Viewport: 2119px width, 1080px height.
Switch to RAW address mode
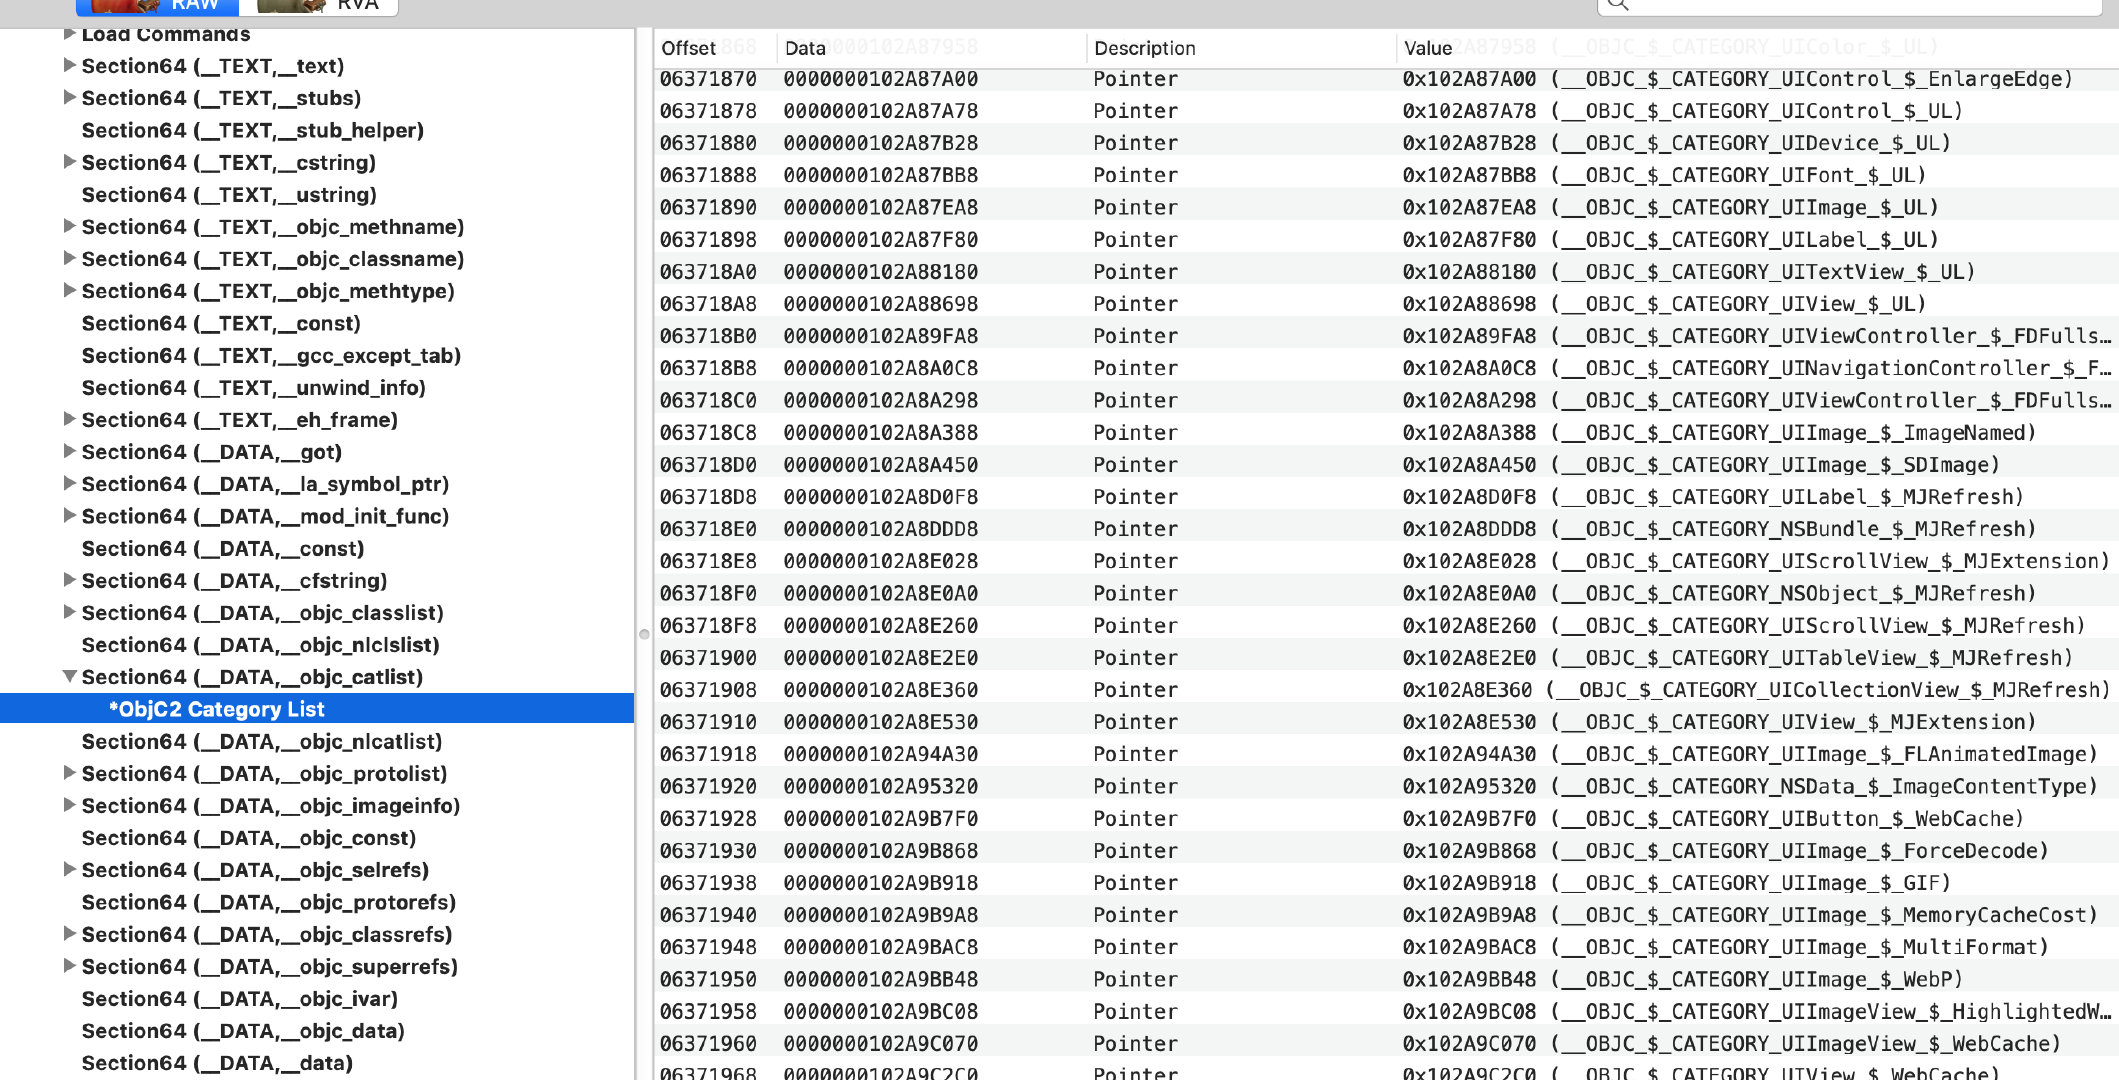tap(158, 6)
